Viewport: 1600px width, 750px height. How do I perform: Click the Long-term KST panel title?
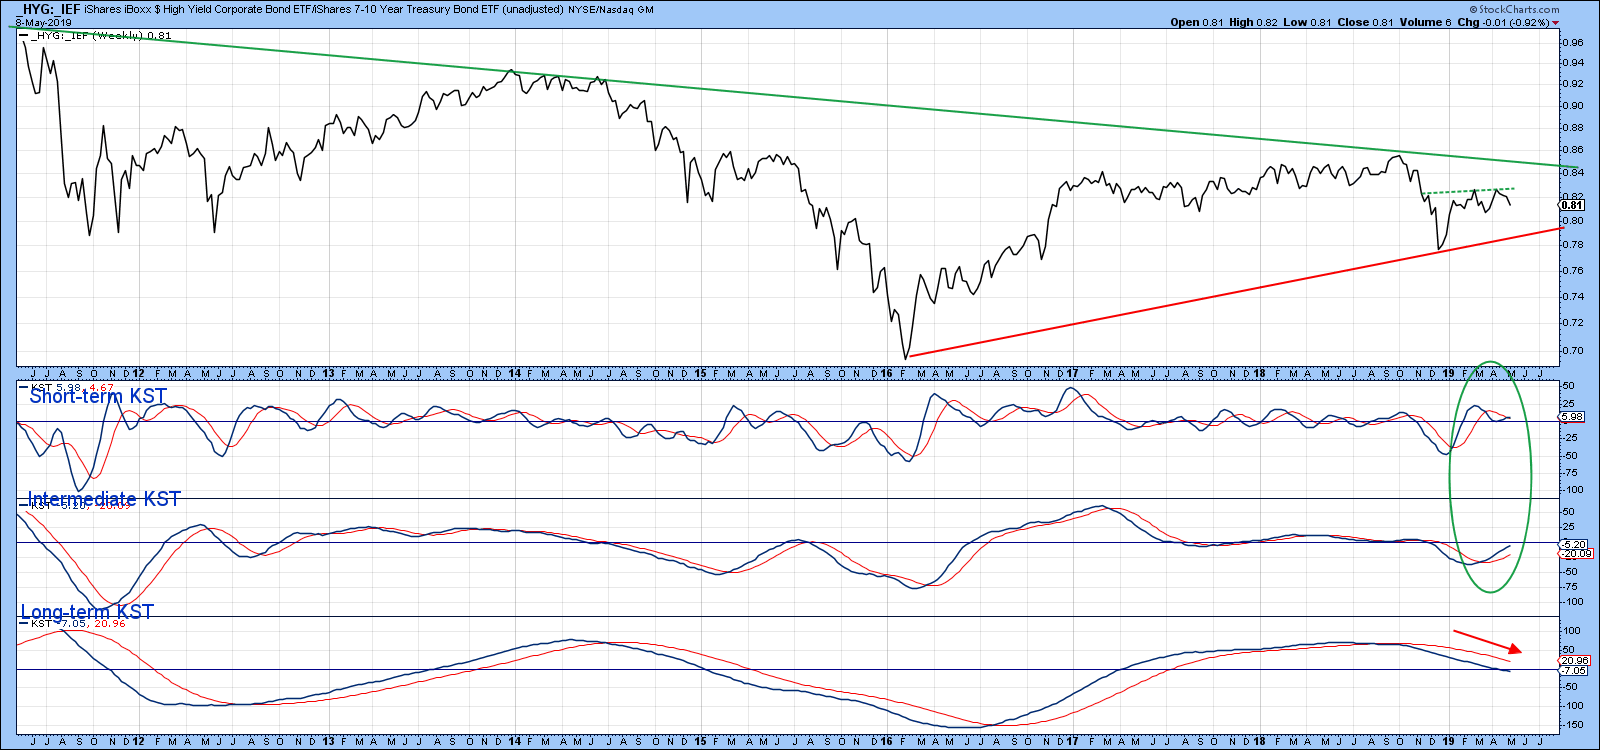point(87,612)
